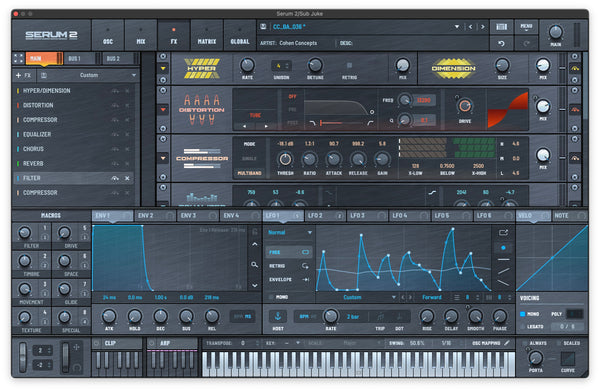The image size is (600, 391).
Task: Select the flat line LFO draw tool
Action: (x=503, y=259)
